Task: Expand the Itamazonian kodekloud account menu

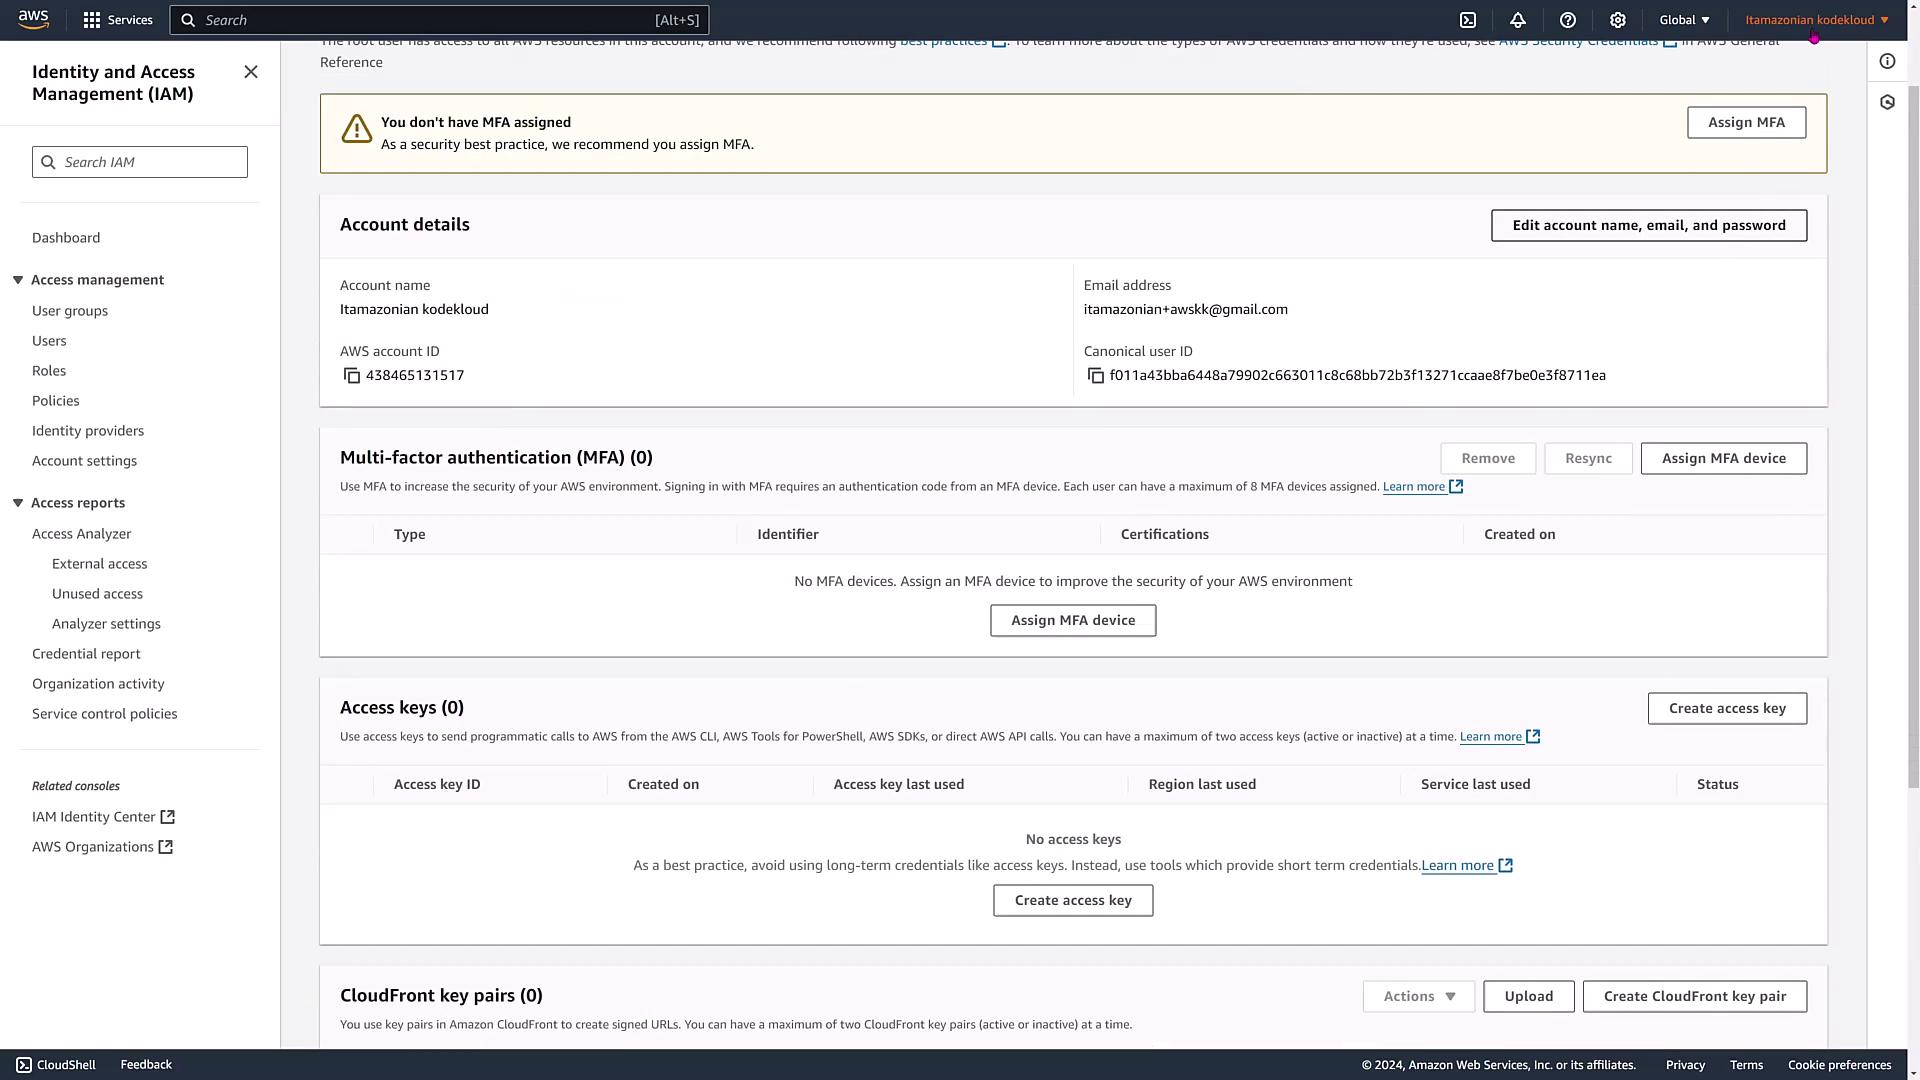Action: tap(1816, 20)
